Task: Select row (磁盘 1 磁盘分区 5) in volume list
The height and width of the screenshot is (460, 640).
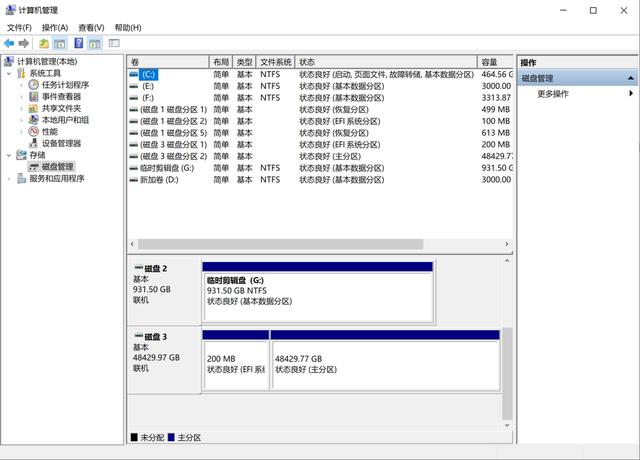Action: point(320,133)
